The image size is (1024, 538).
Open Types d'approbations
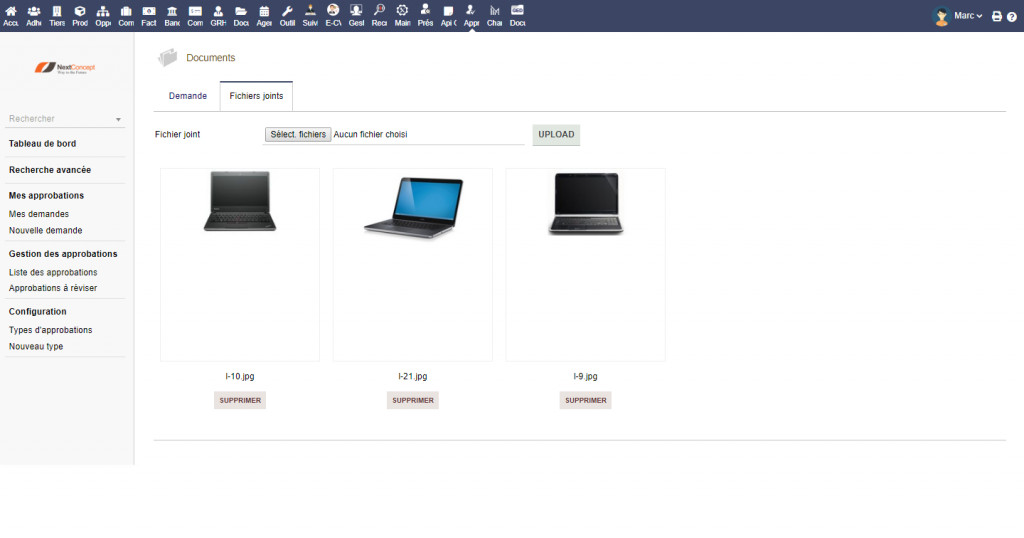point(50,330)
